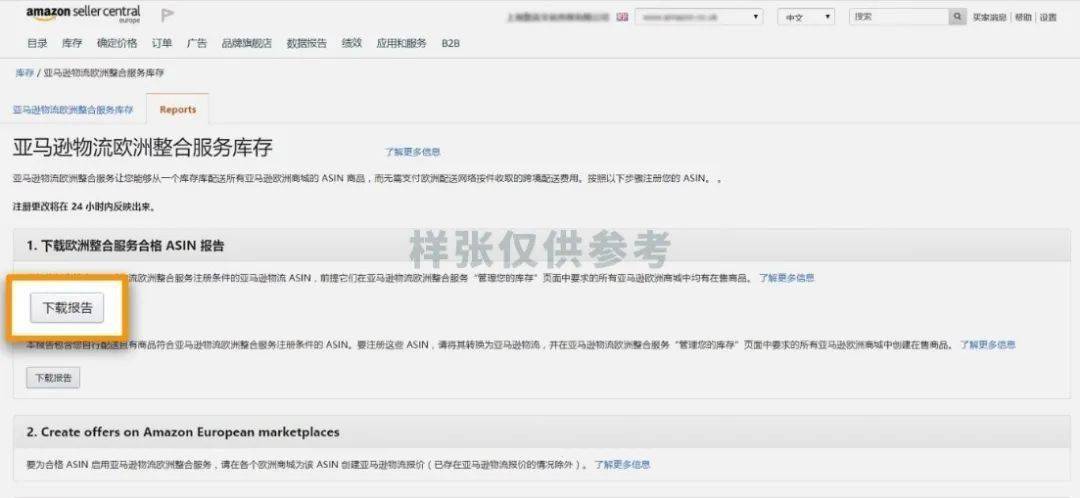Click 库存 breadcrumb link

point(24,74)
